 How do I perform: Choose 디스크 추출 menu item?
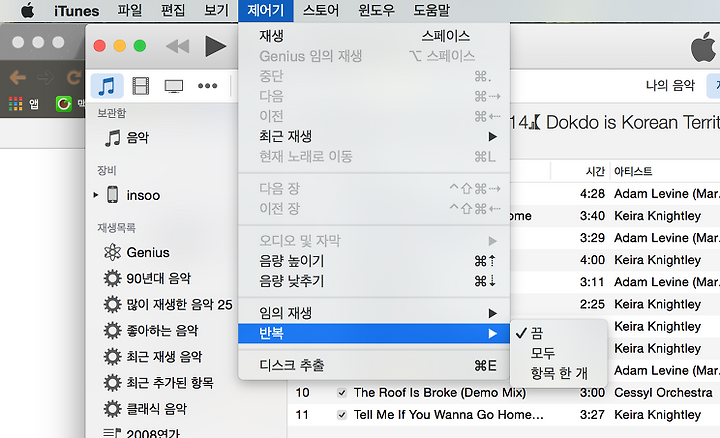[x=374, y=365]
